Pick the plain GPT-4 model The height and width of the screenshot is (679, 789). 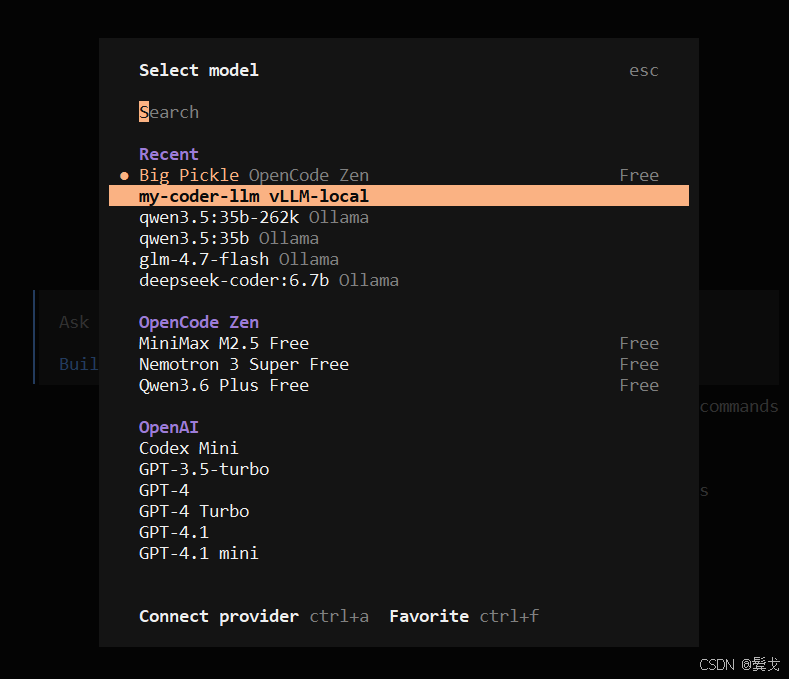point(399,491)
